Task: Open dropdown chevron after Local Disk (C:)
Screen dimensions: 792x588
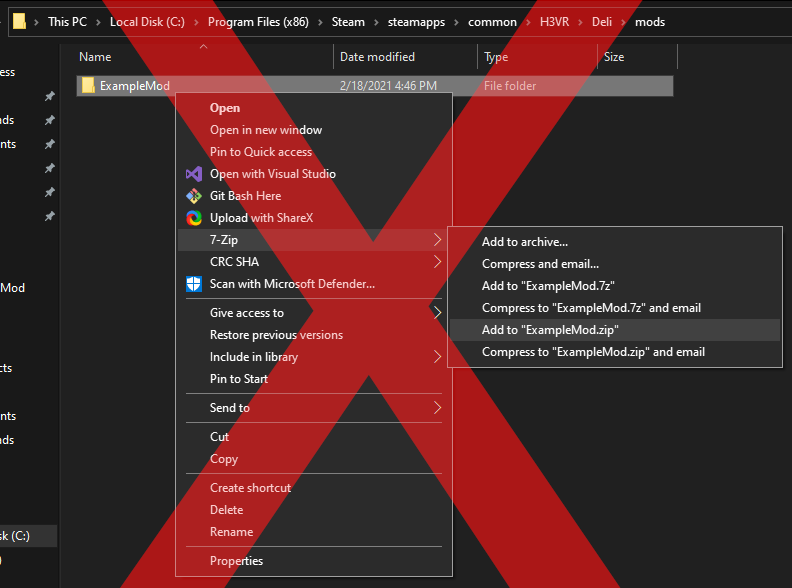Action: [196, 22]
